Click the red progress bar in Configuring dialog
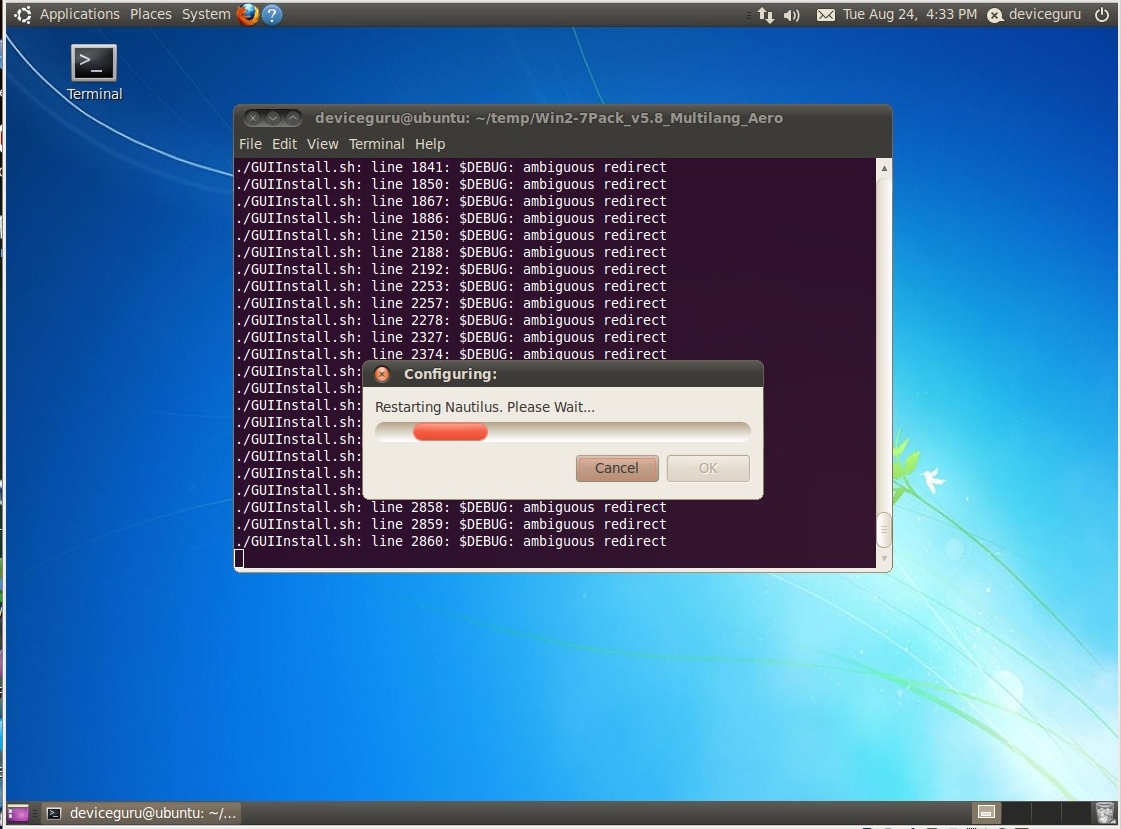This screenshot has height=829, width=1121. point(450,432)
